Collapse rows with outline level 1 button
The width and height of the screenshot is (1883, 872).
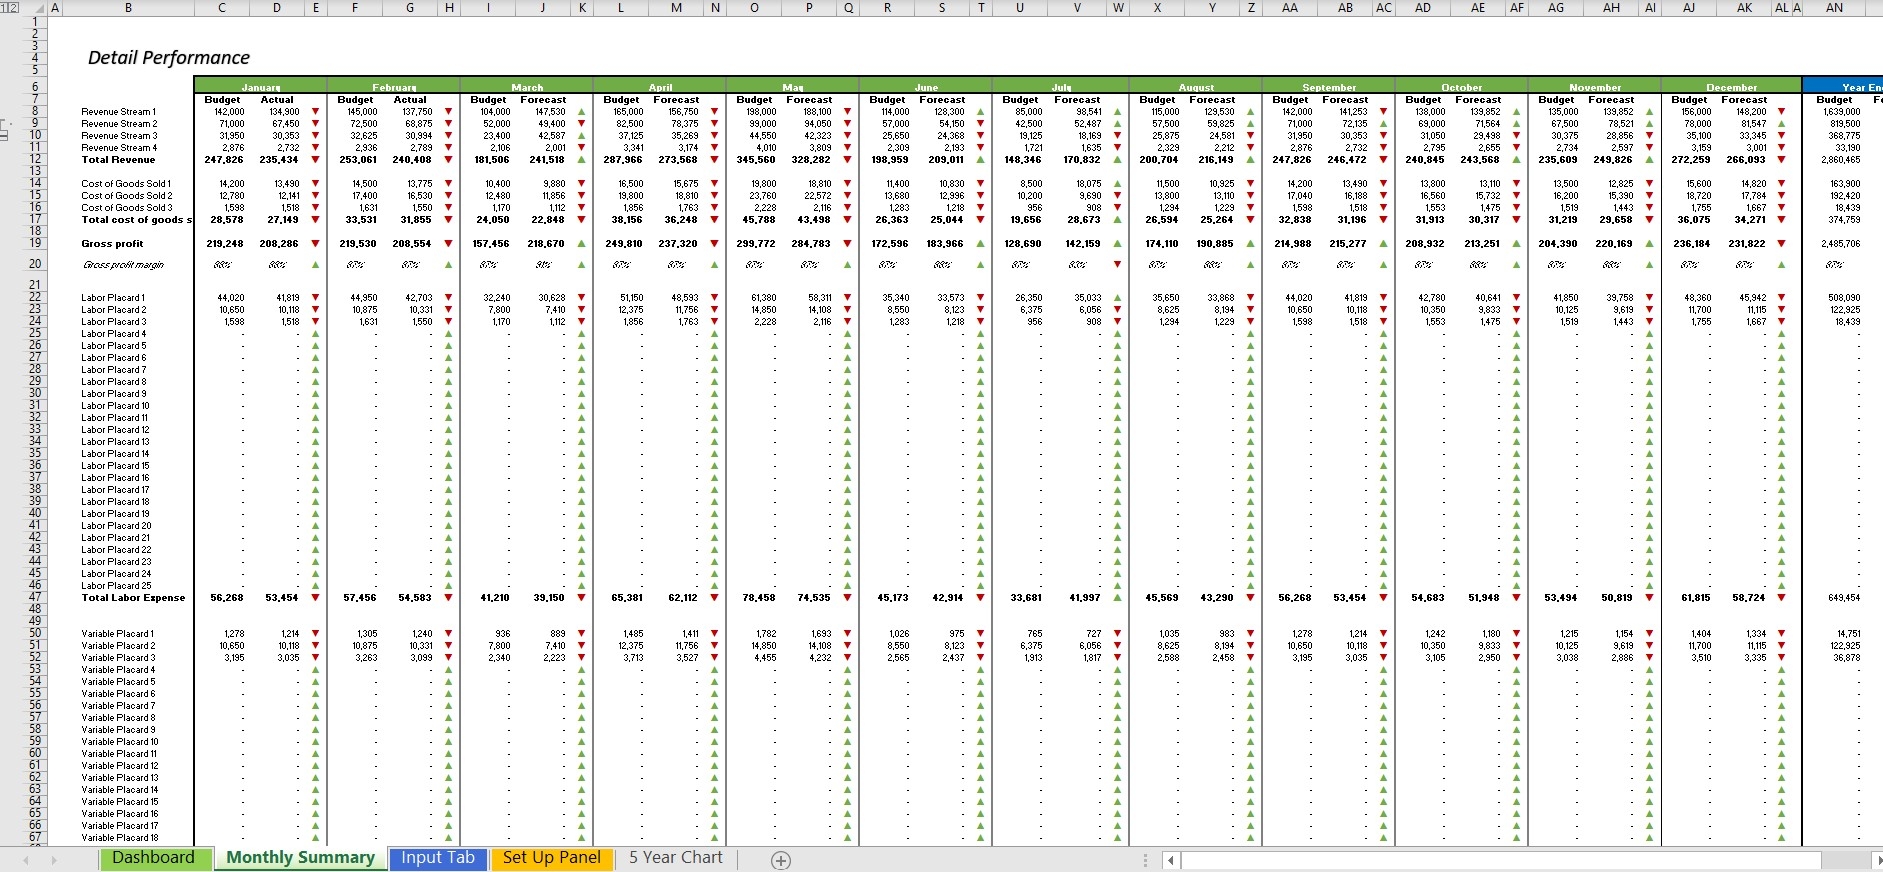point(4,8)
